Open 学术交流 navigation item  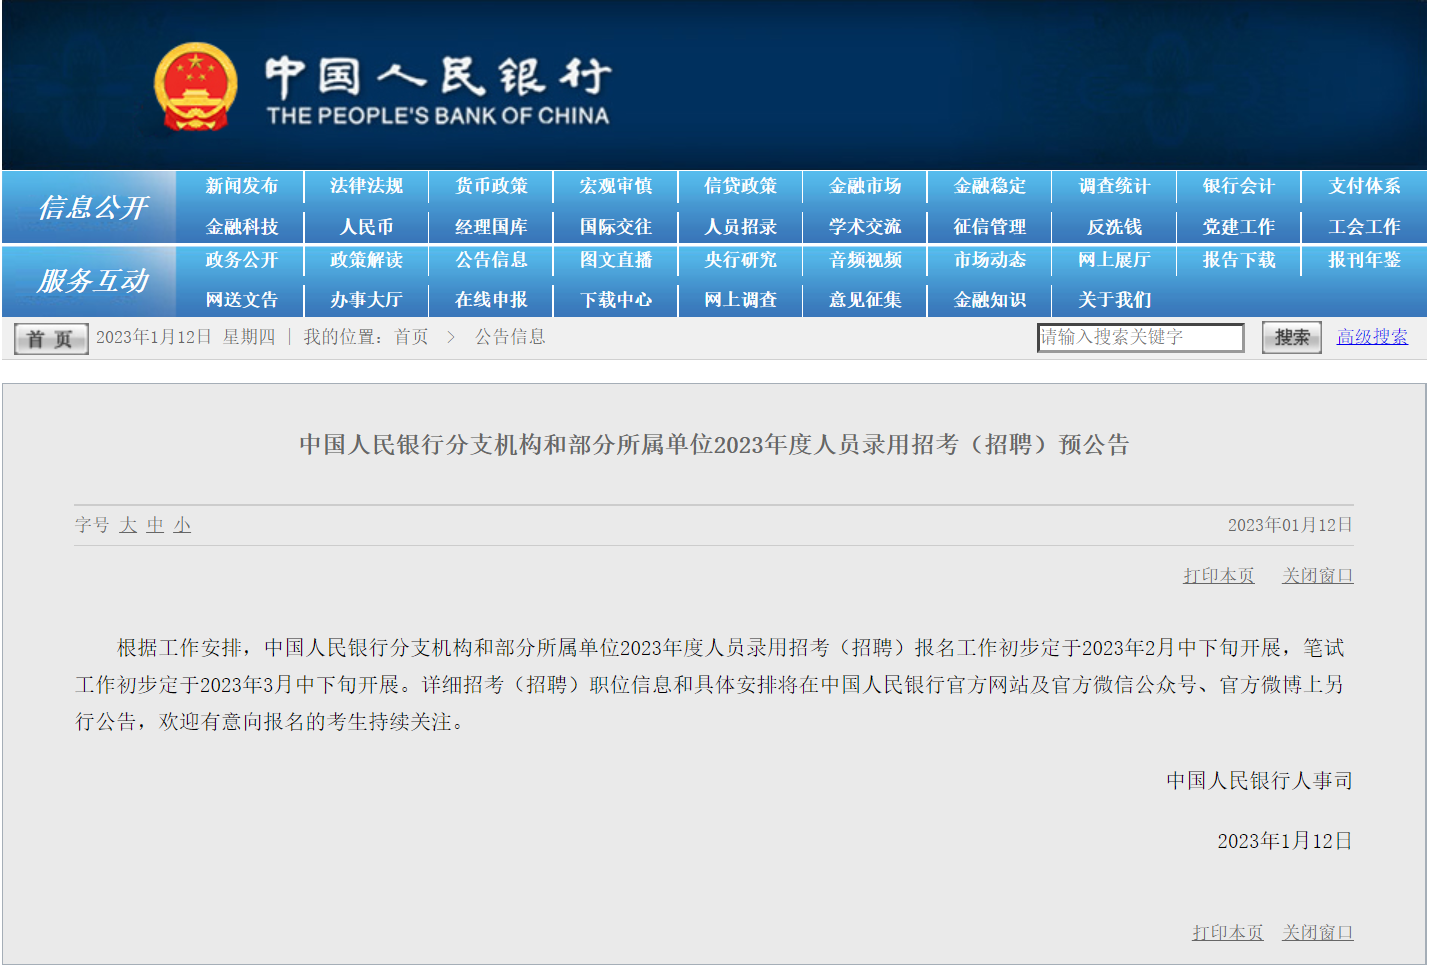pos(865,227)
